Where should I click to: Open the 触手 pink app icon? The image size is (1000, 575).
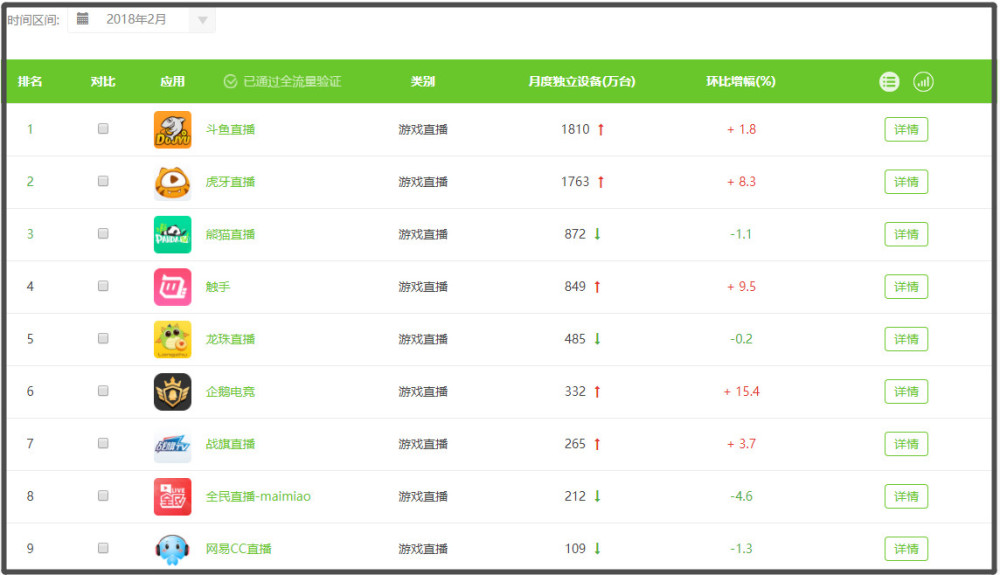(x=172, y=287)
